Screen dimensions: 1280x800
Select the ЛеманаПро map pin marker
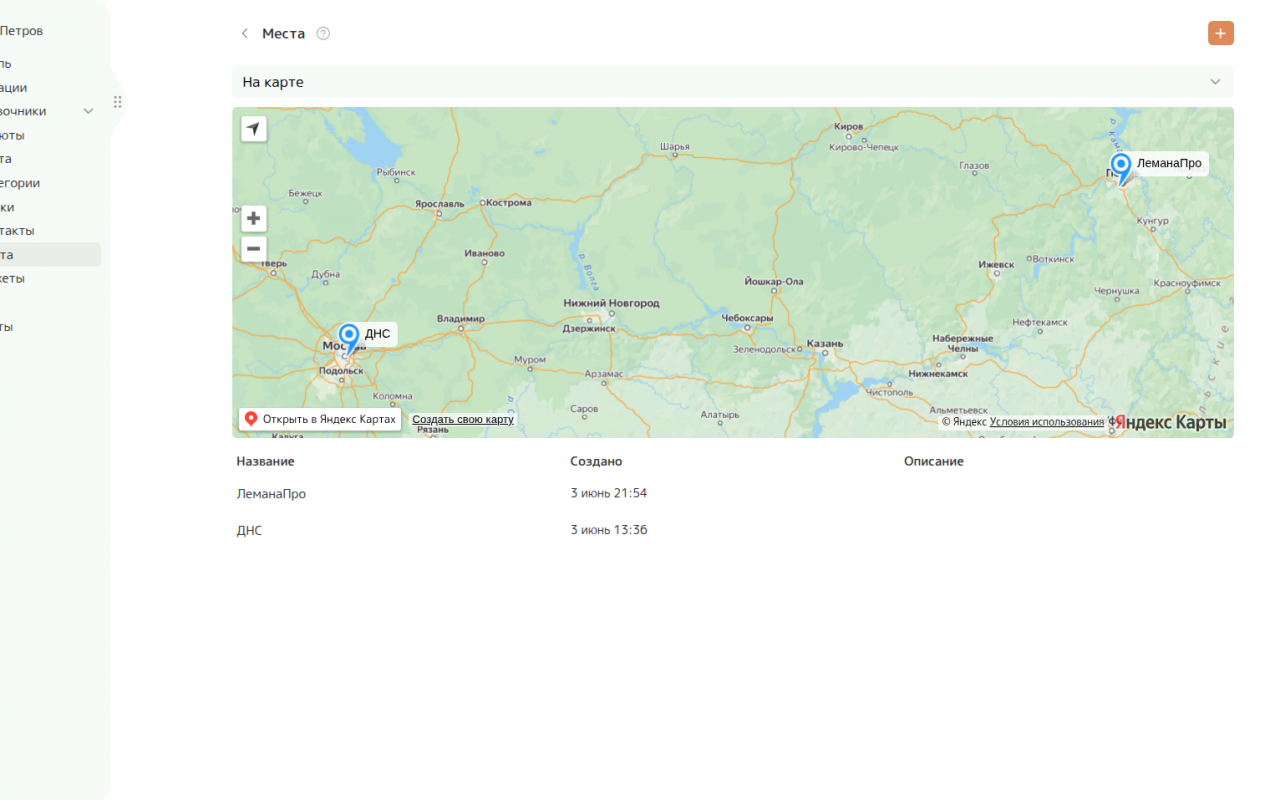tap(1121, 168)
